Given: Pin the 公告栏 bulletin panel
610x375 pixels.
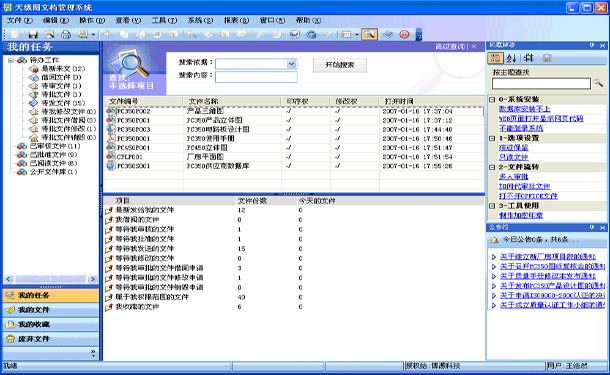Looking at the screenshot, I should tap(592, 227).
